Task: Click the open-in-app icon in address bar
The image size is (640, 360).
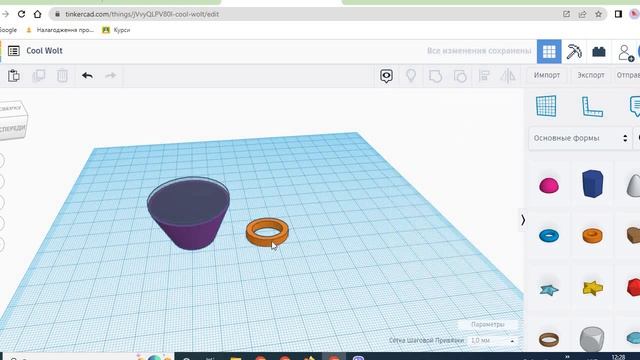Action: [566, 14]
